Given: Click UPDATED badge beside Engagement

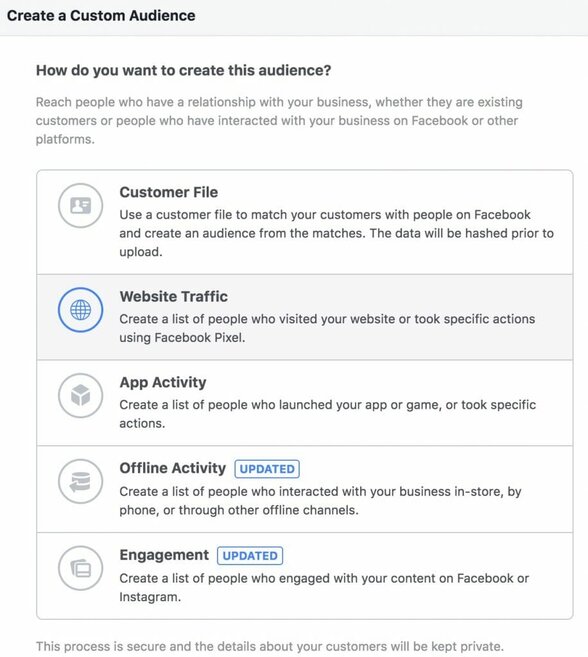Looking at the screenshot, I should [250, 556].
